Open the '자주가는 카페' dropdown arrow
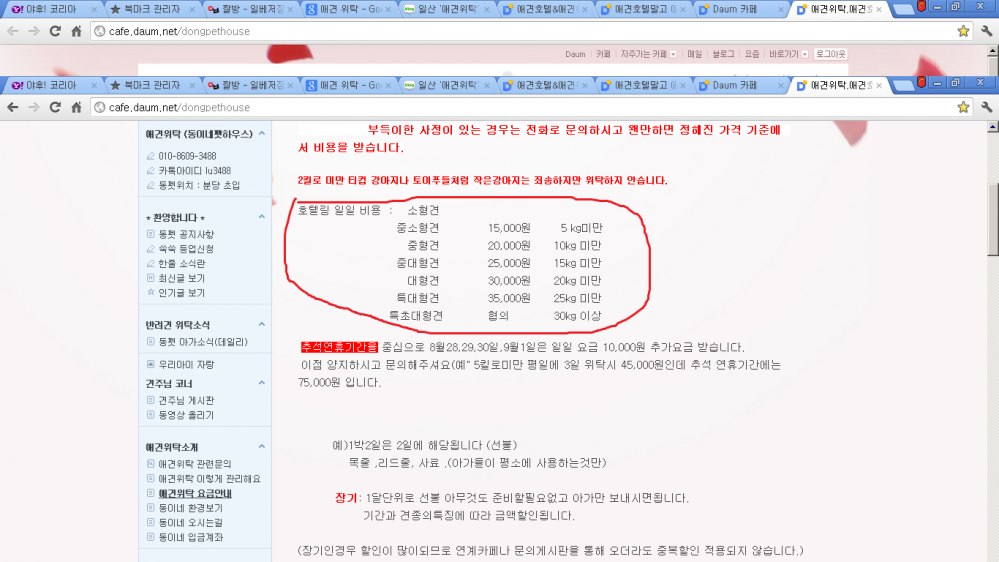 pyautogui.click(x=673, y=54)
